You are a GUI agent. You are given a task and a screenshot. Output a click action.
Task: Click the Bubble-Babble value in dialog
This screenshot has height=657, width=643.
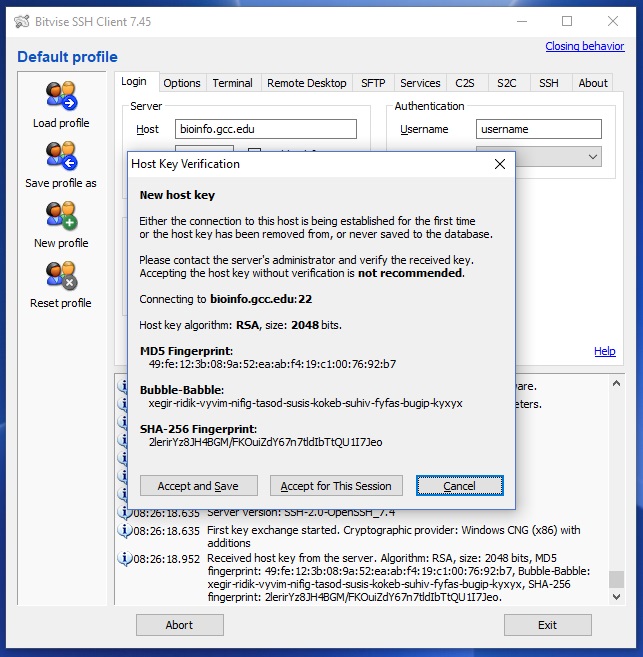point(305,403)
